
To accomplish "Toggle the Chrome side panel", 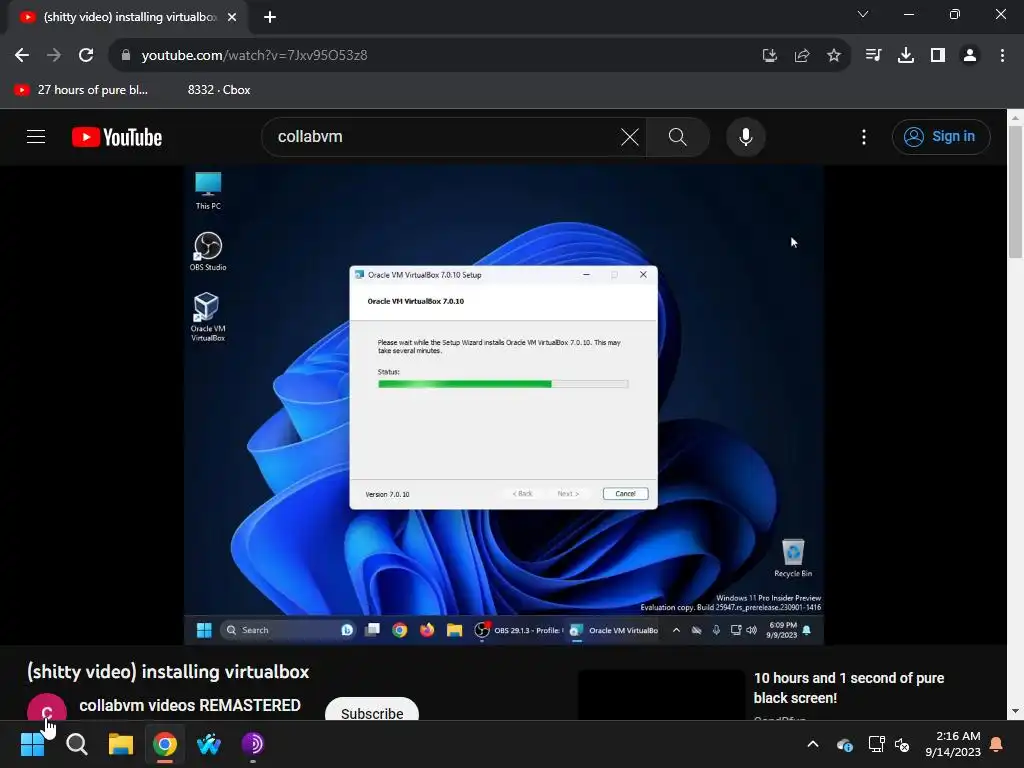I will (x=938, y=56).
